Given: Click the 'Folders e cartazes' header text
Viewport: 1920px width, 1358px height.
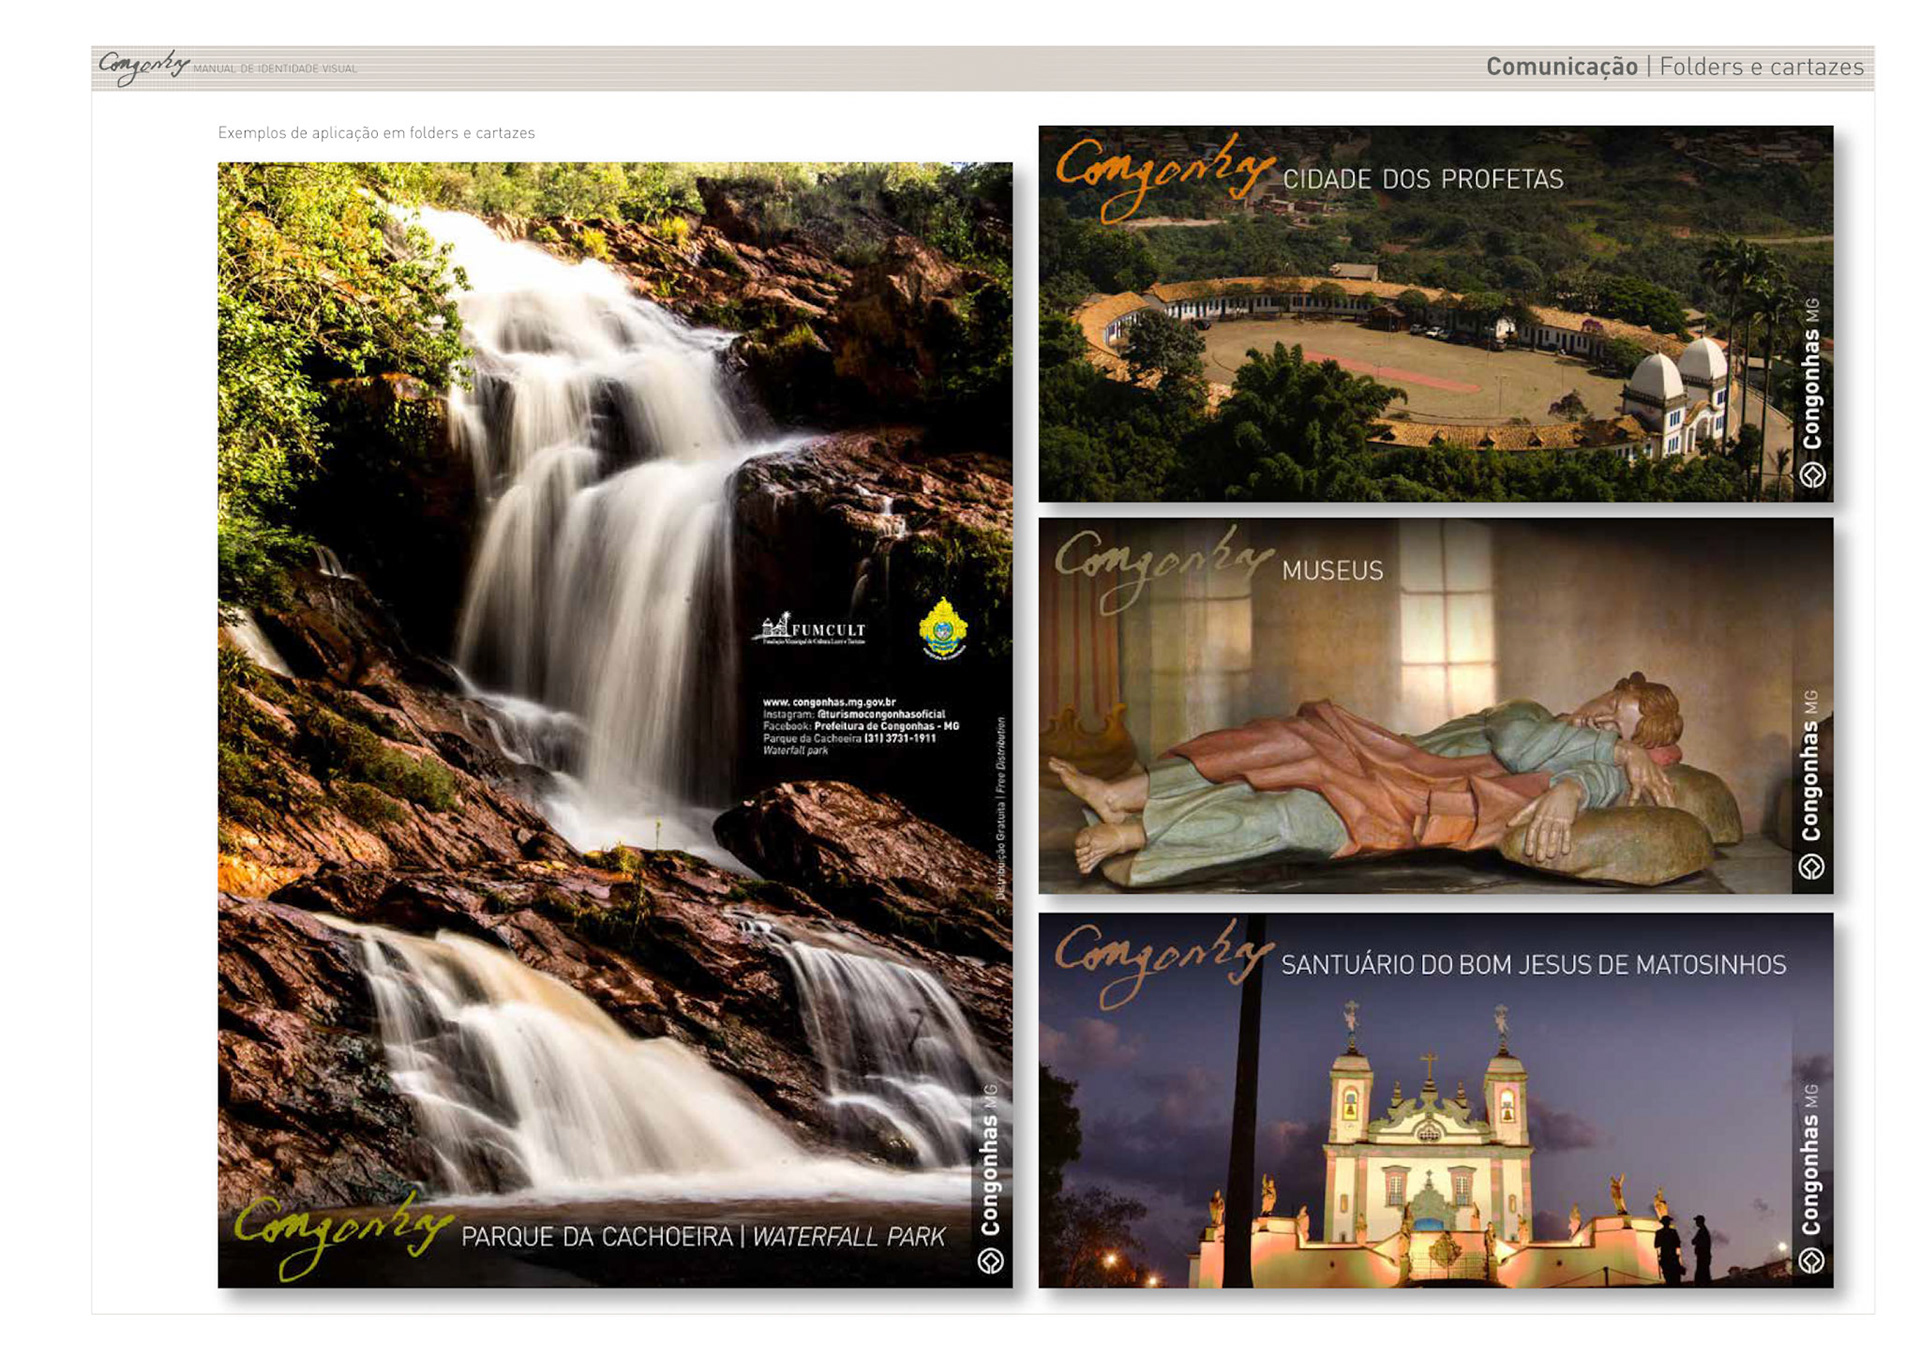Looking at the screenshot, I should pyautogui.click(x=1761, y=67).
